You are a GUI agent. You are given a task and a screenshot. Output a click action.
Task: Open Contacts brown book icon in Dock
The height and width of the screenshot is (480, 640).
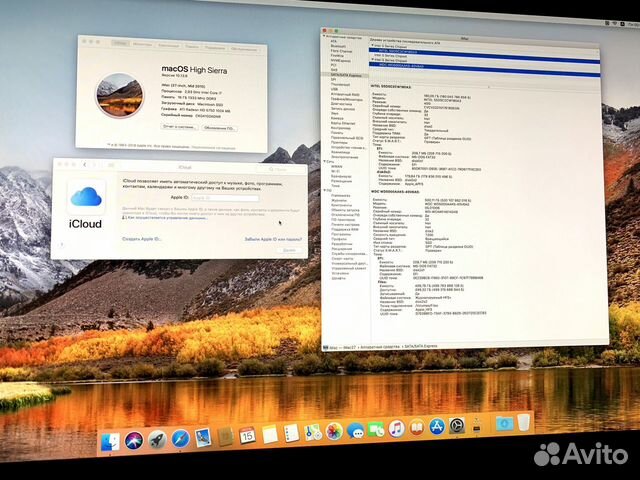pos(225,436)
